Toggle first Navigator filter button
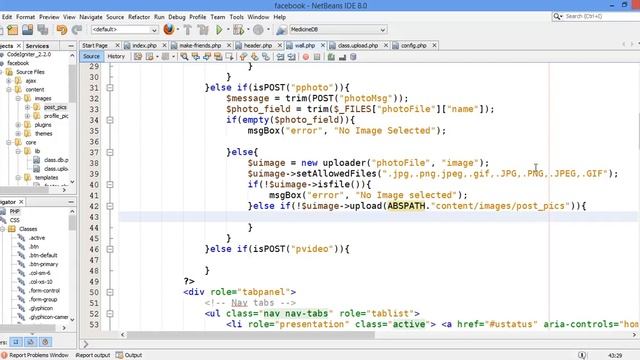The image size is (640, 360). 16,342
